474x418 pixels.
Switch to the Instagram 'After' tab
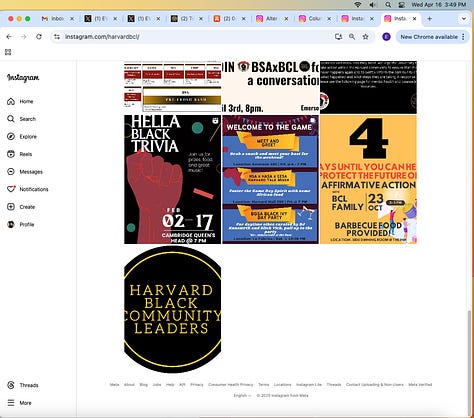(273, 19)
